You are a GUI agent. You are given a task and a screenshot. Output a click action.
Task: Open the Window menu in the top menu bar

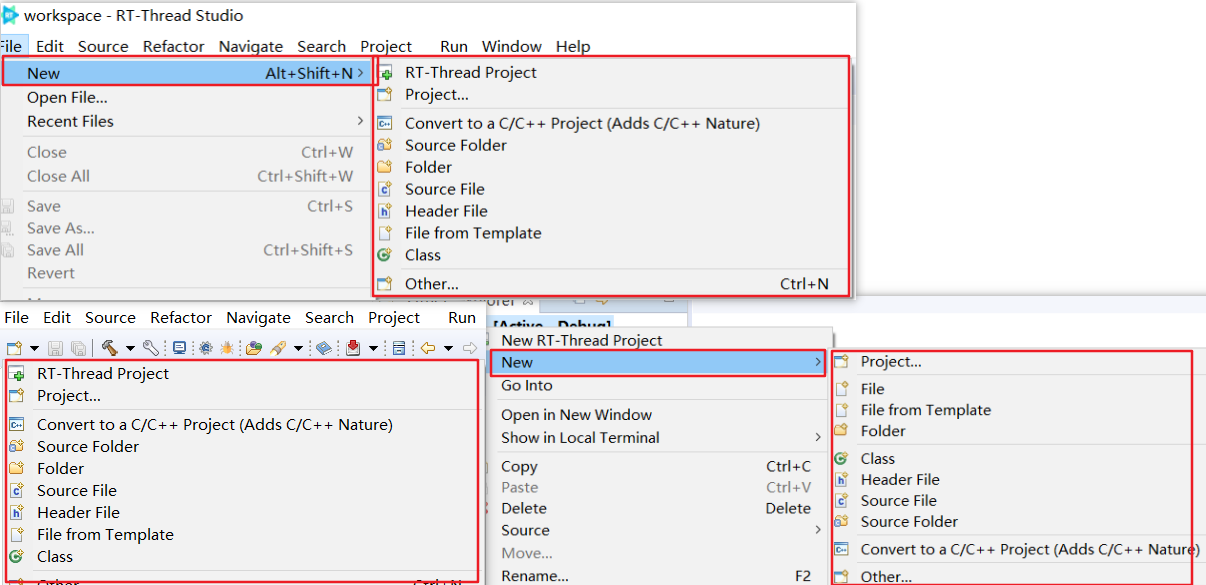pyautogui.click(x=512, y=46)
